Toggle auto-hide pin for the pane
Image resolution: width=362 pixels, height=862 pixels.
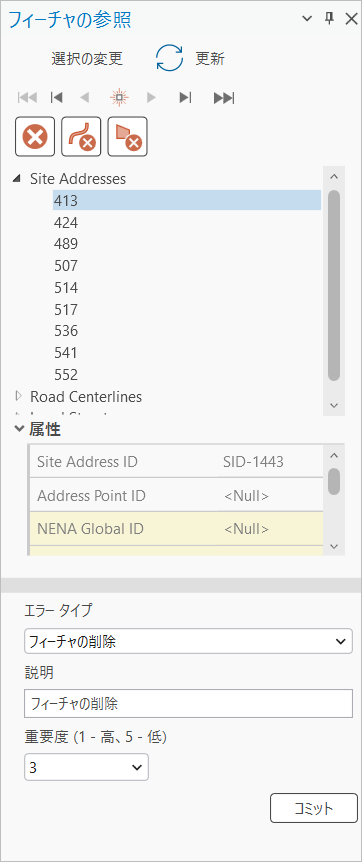[x=329, y=19]
